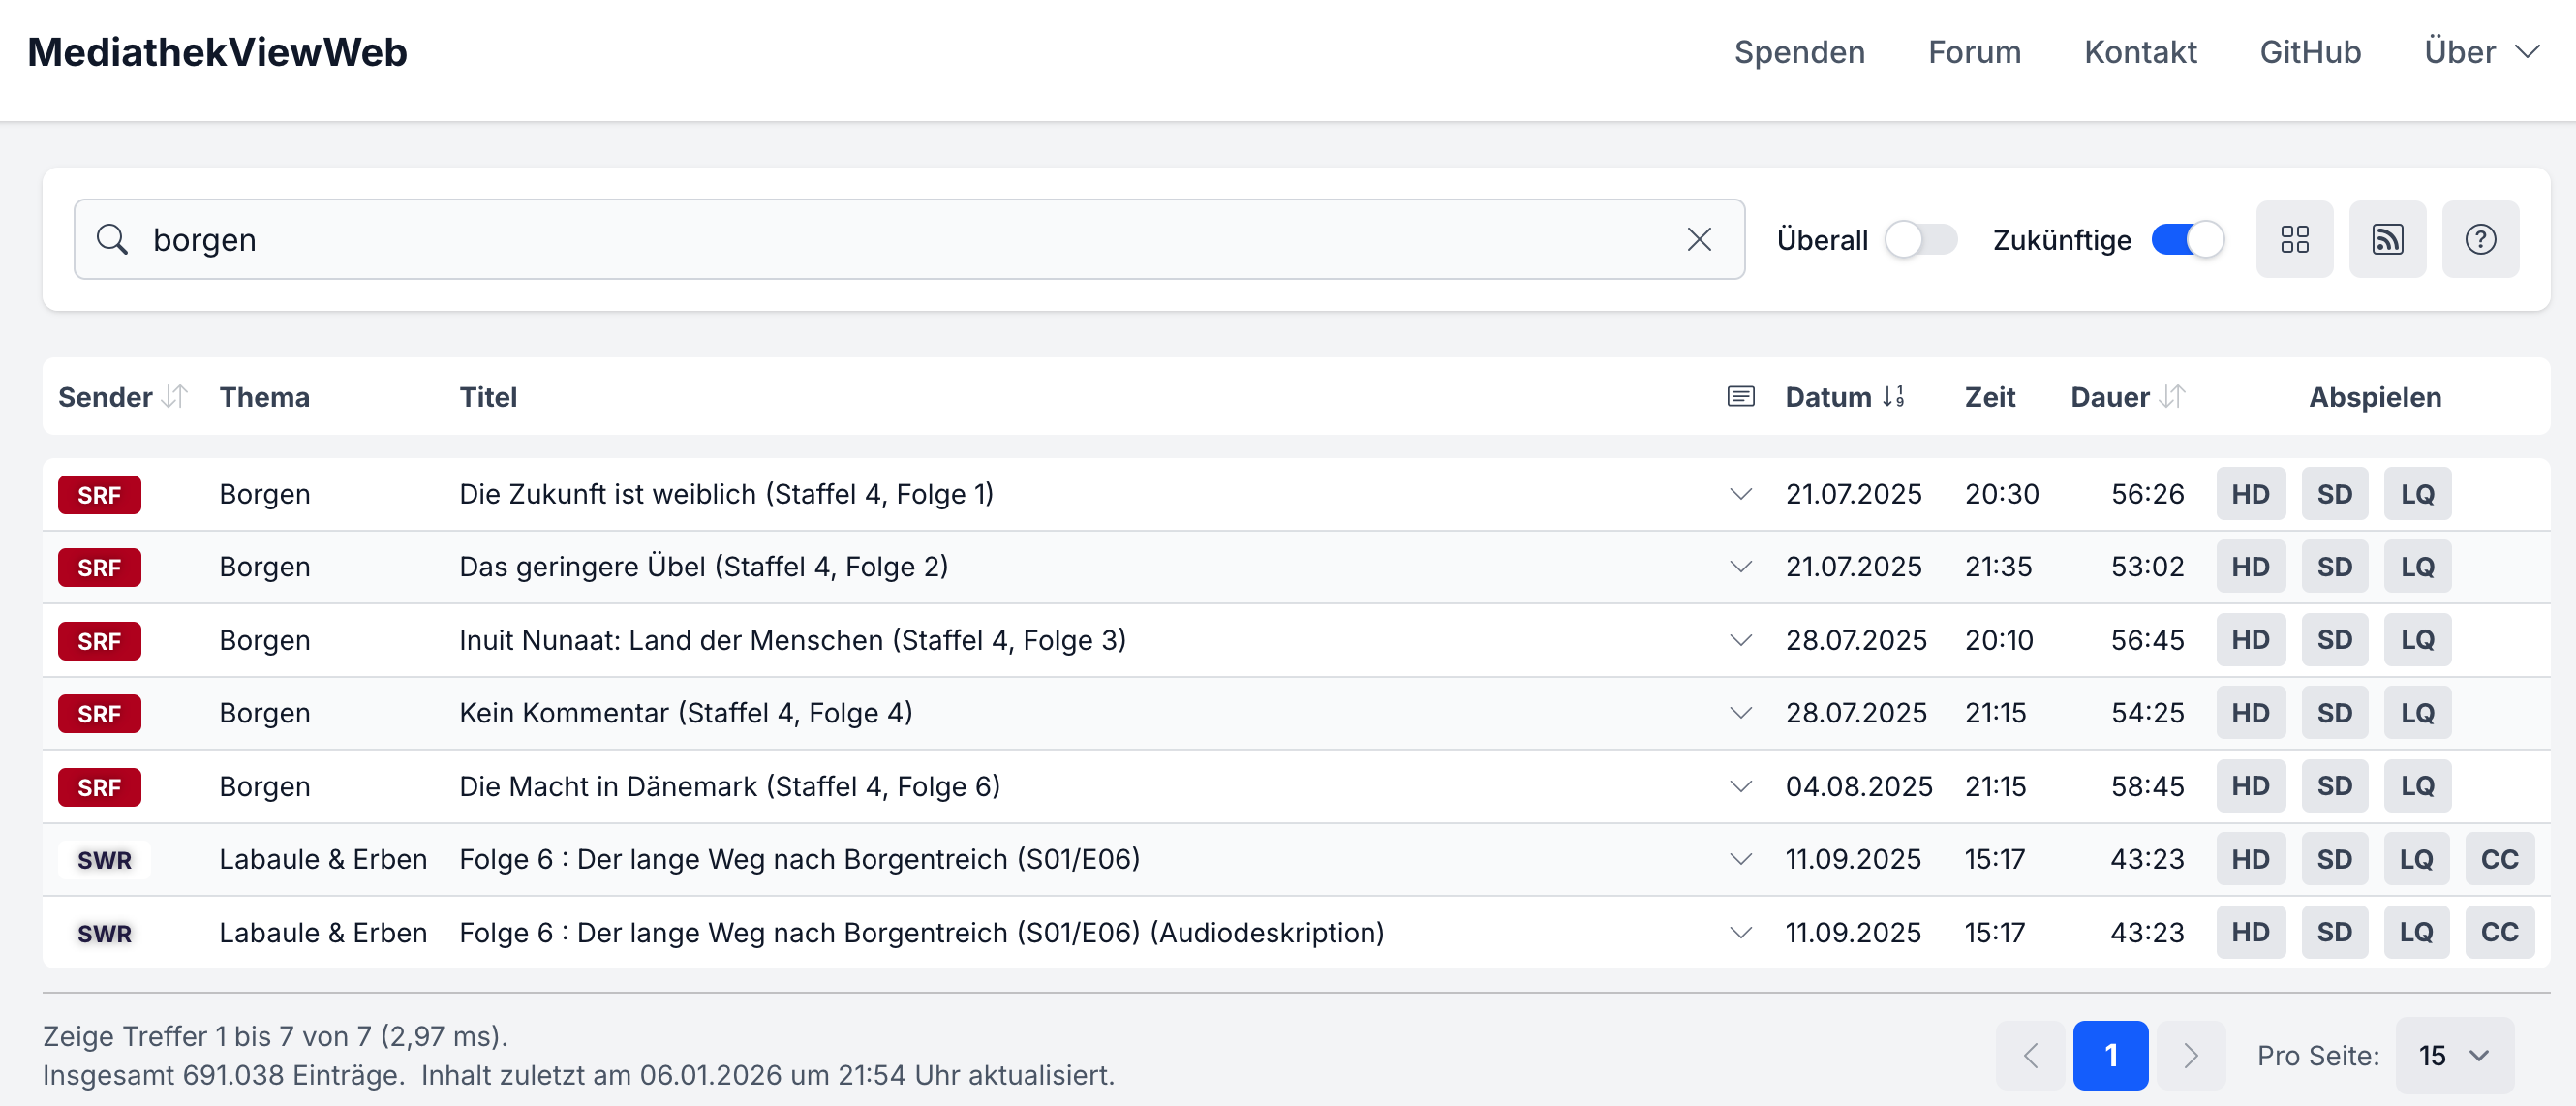Open the Forum navigation link
This screenshot has width=2576, height=1106.
(1974, 52)
